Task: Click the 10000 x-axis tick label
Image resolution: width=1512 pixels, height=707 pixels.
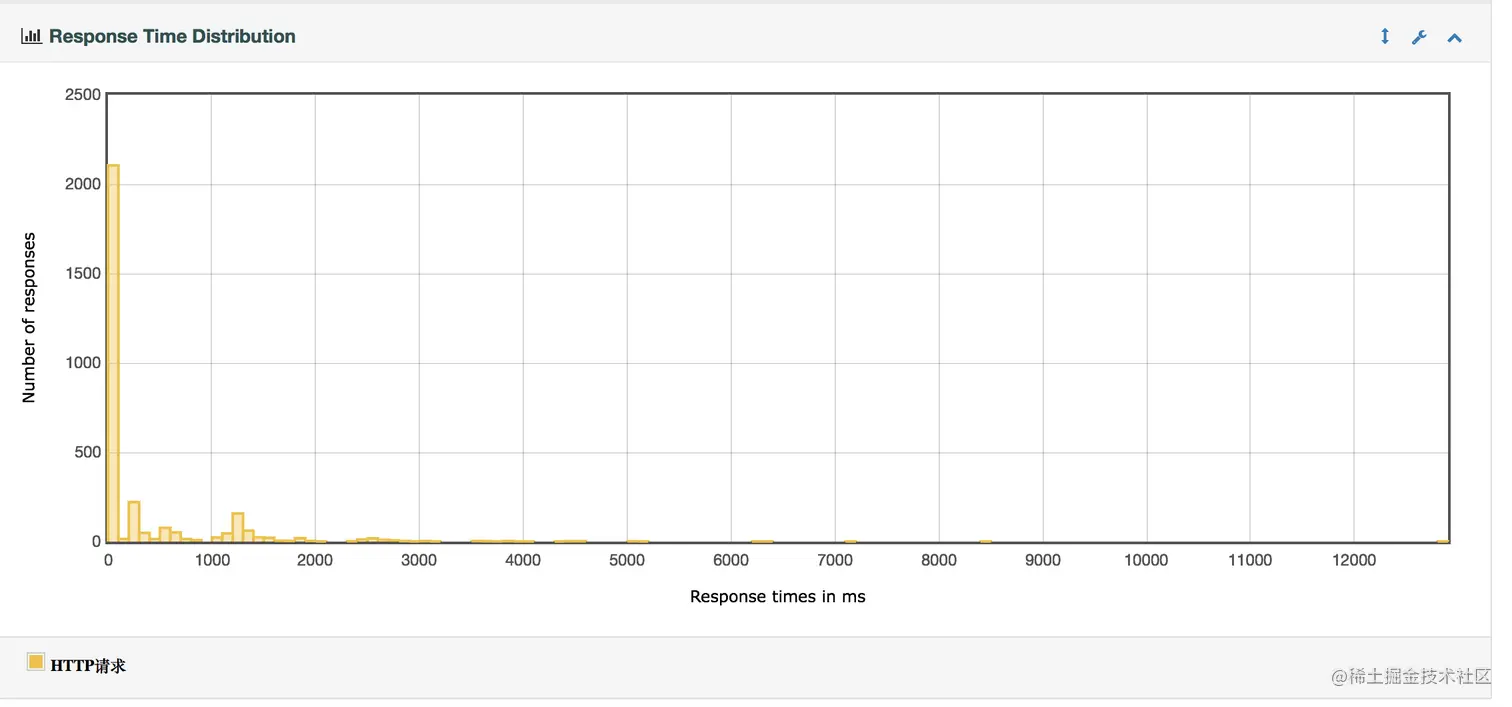Action: (1146, 561)
